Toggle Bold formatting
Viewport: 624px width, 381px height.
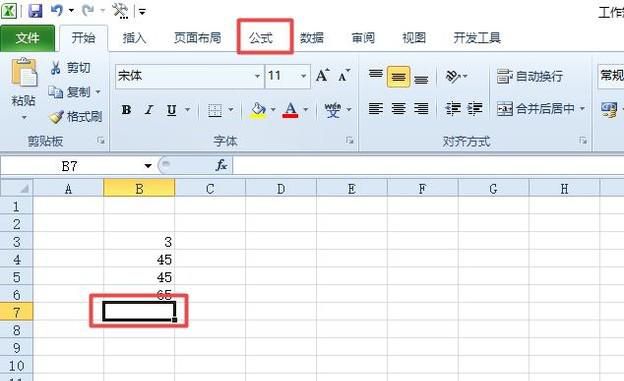[127, 109]
